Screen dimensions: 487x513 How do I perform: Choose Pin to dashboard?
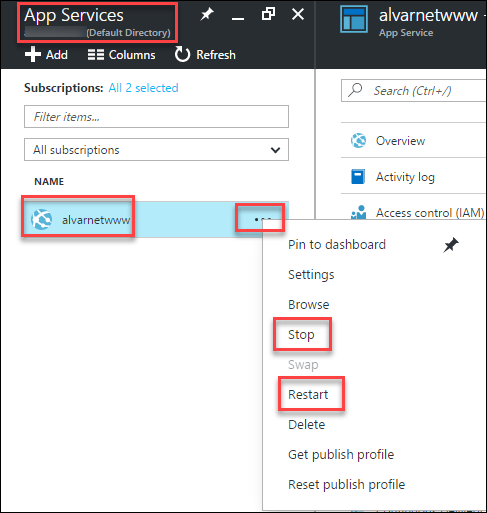(x=337, y=245)
